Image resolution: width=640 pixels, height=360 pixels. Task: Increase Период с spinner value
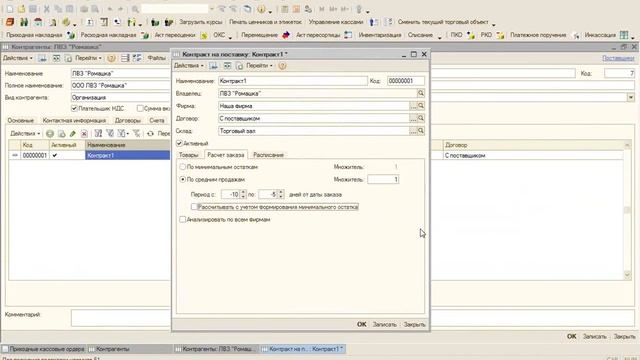tap(244, 192)
